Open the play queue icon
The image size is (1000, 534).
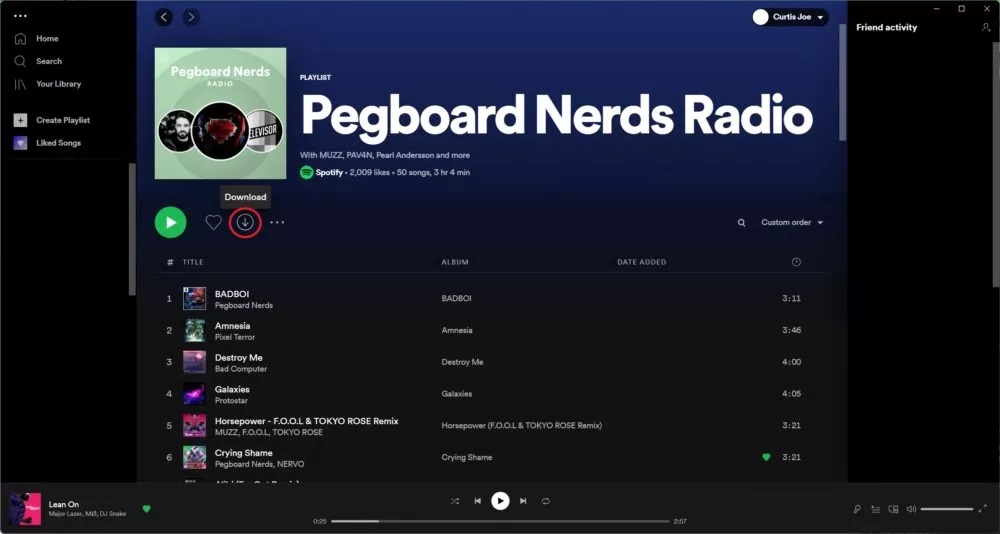pyautogui.click(x=876, y=509)
